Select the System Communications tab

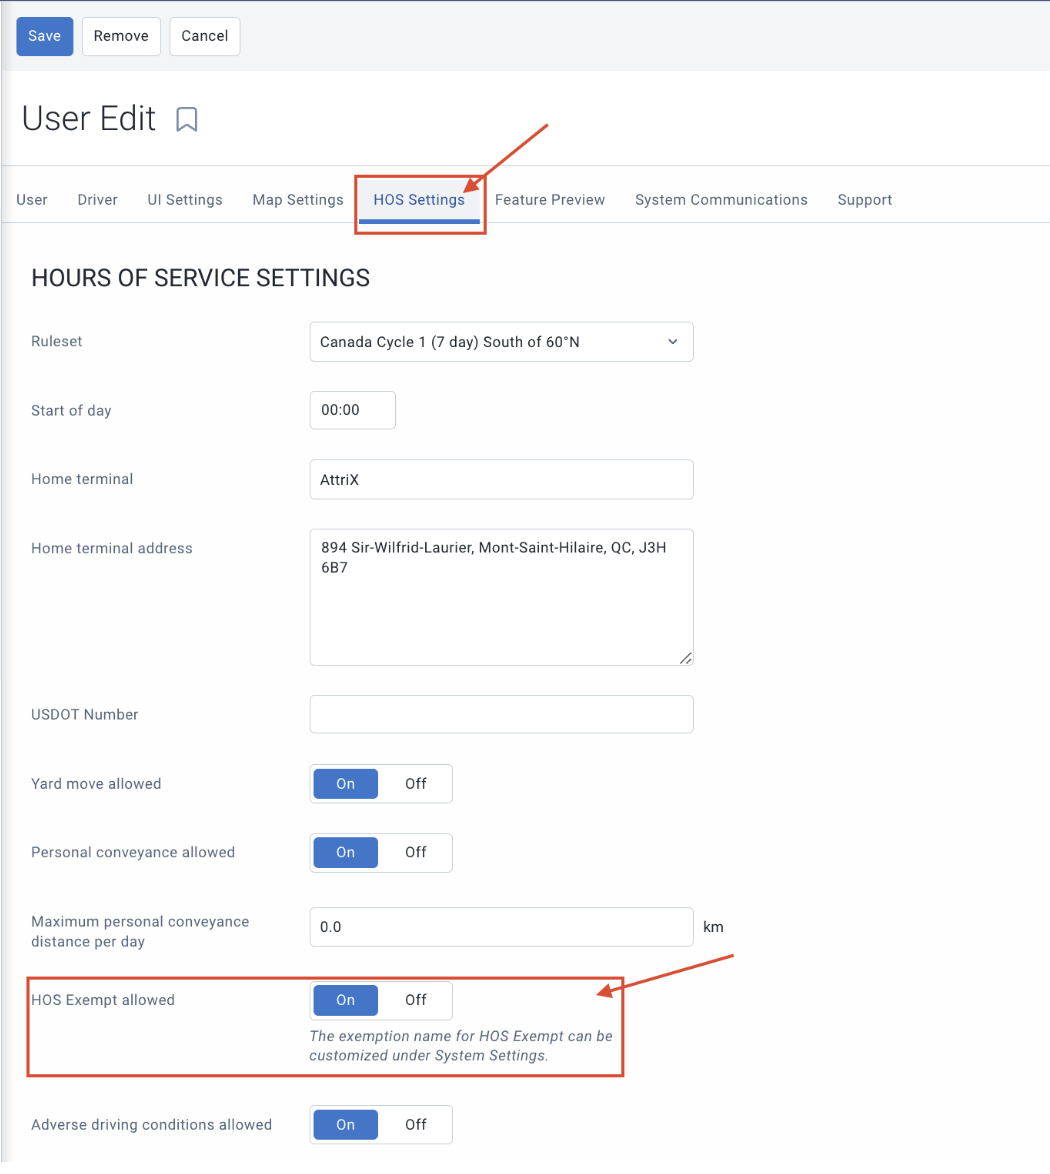click(x=721, y=200)
